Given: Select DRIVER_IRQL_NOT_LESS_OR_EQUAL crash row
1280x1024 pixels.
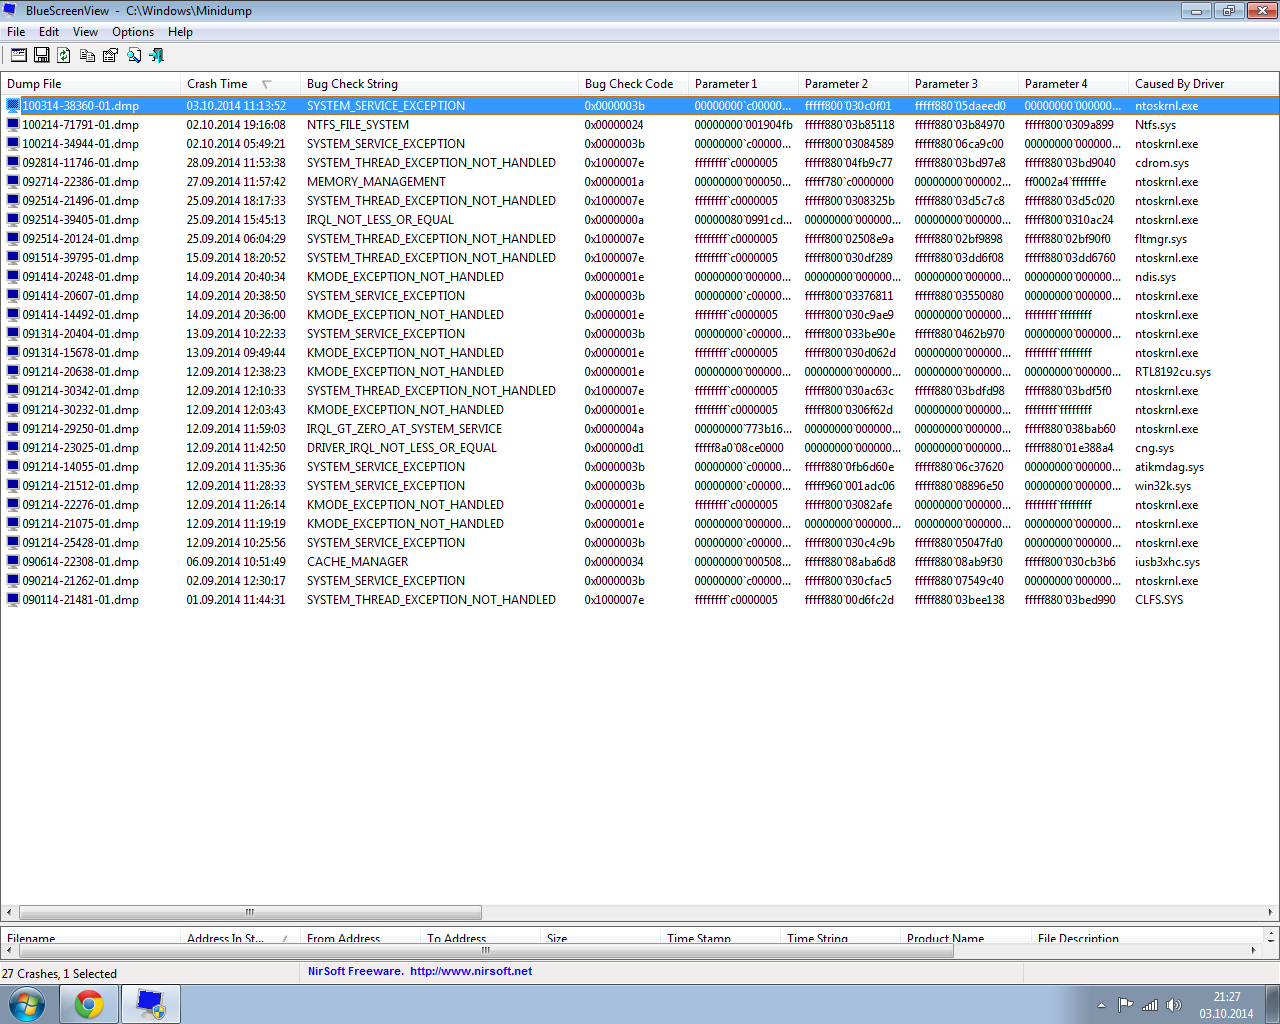Looking at the screenshot, I should 640,448.
